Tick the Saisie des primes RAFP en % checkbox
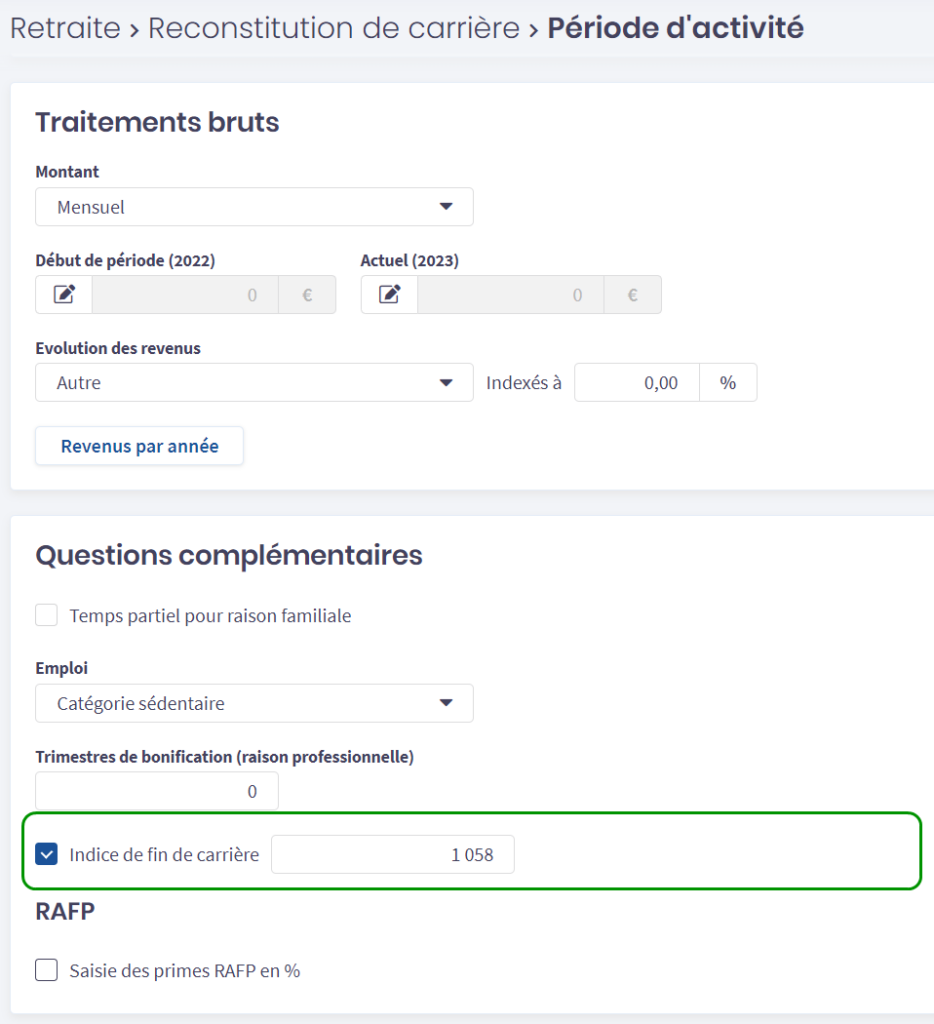Image resolution: width=934 pixels, height=1024 pixels. [47, 970]
